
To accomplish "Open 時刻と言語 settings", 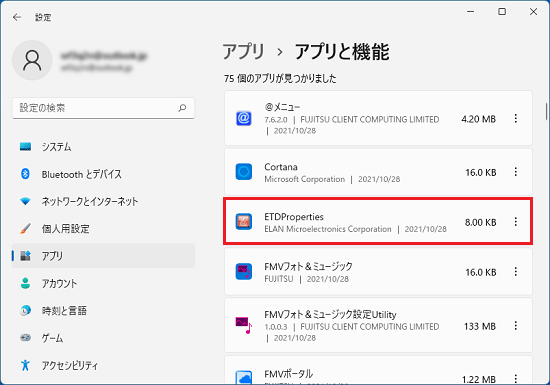I will pyautogui.click(x=103, y=311).
